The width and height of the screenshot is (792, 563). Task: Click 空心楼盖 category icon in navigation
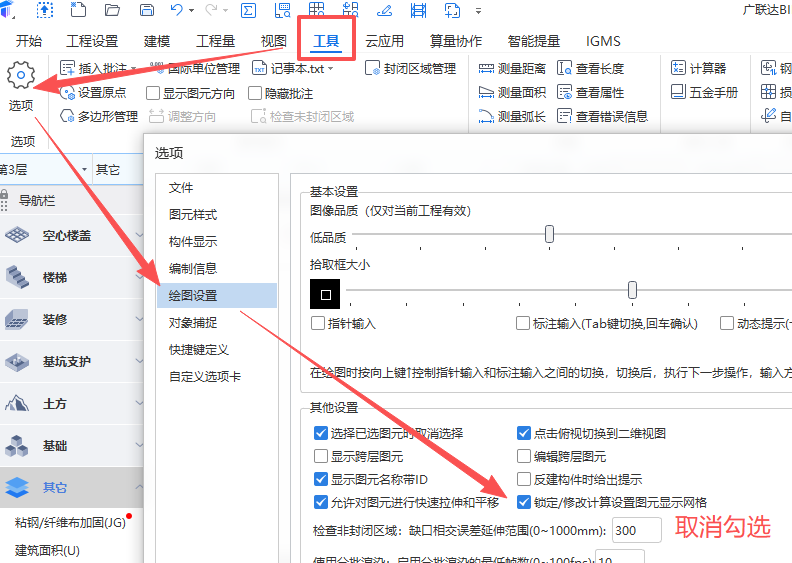(17, 235)
